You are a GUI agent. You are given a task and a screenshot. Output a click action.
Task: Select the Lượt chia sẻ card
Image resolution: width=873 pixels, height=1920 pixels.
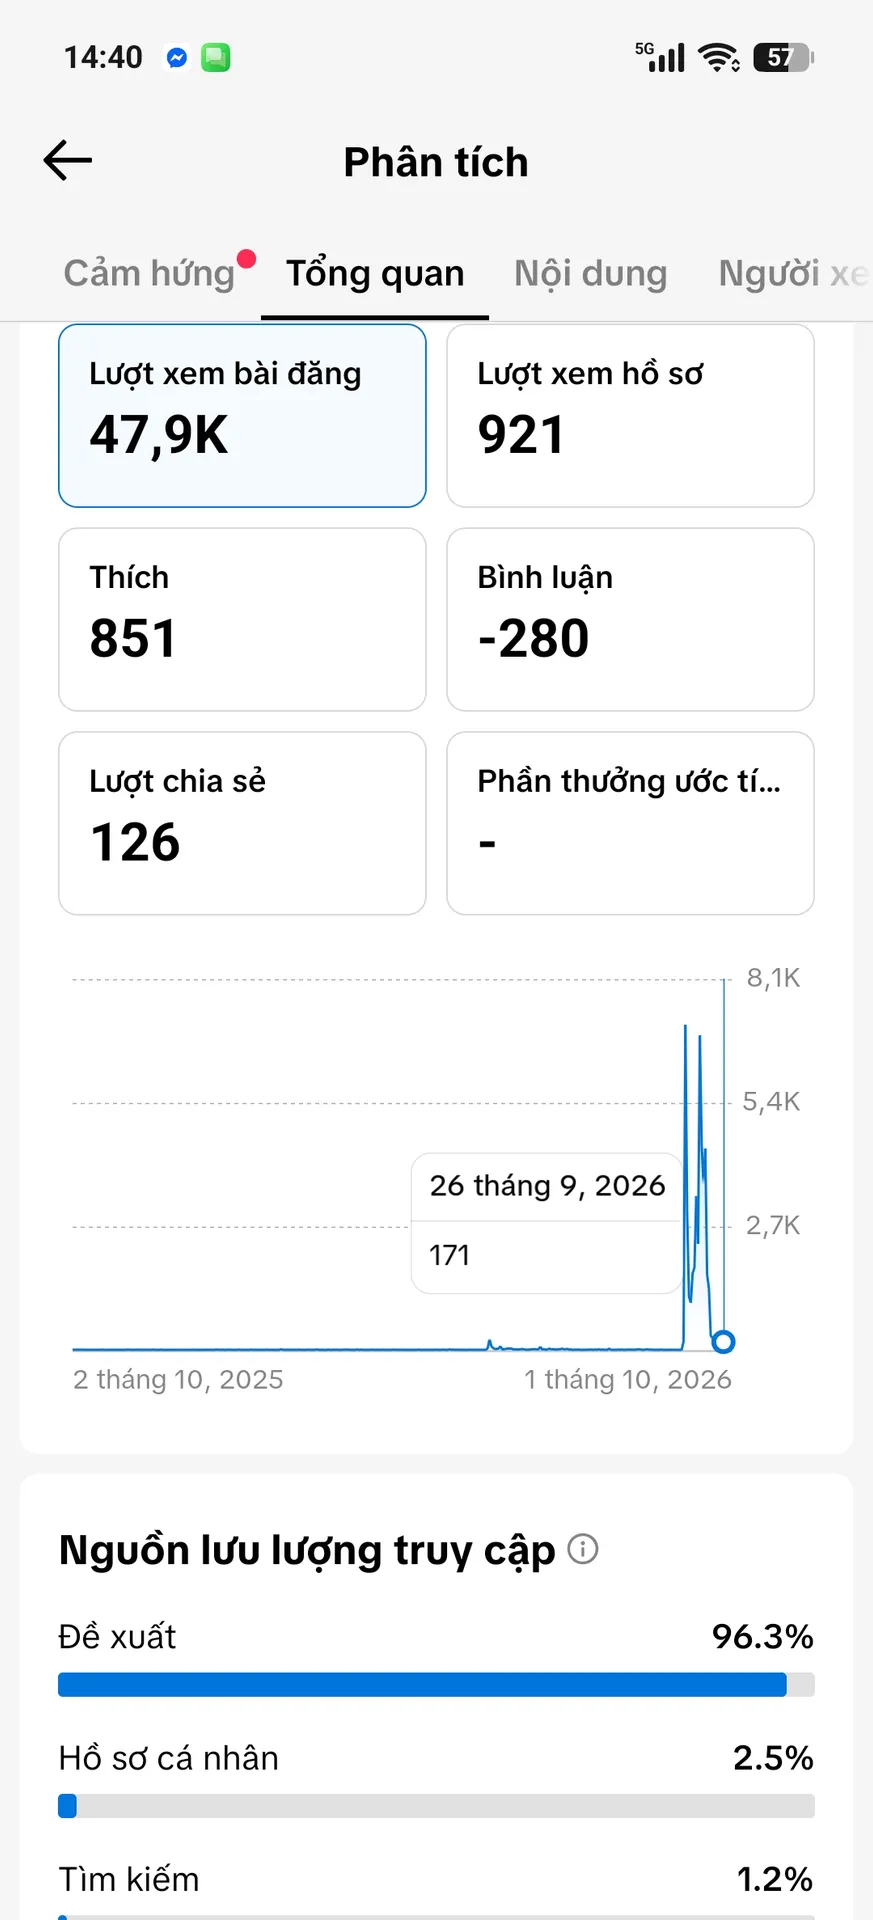242,824
